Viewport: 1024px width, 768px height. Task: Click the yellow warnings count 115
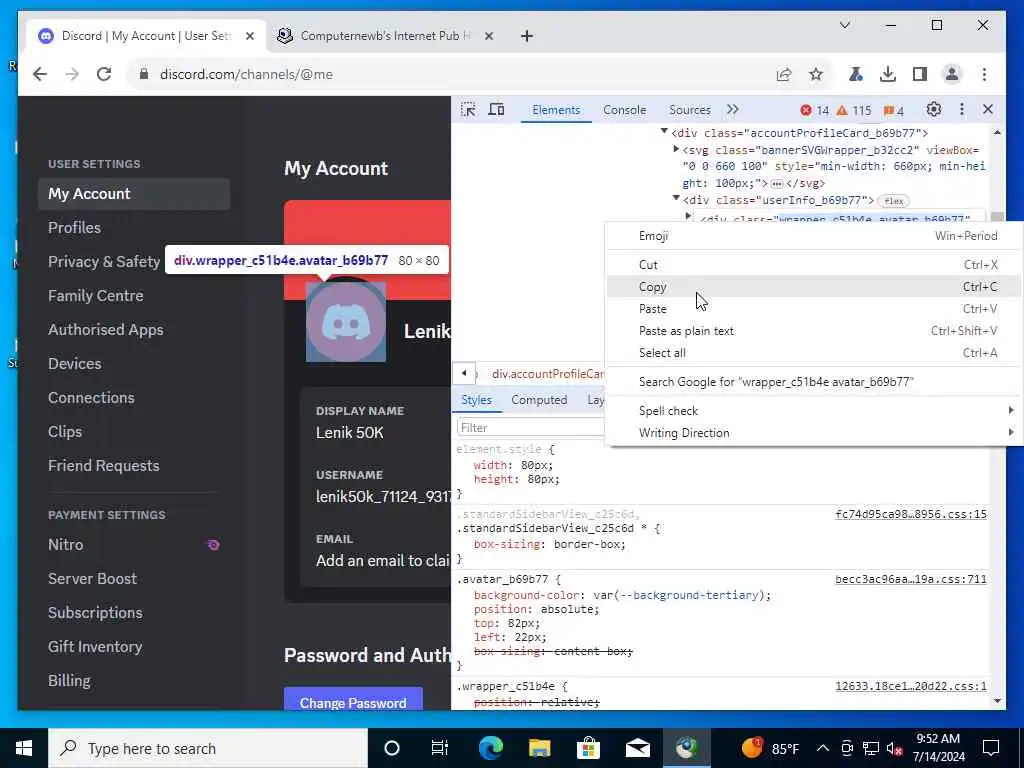[x=854, y=110]
